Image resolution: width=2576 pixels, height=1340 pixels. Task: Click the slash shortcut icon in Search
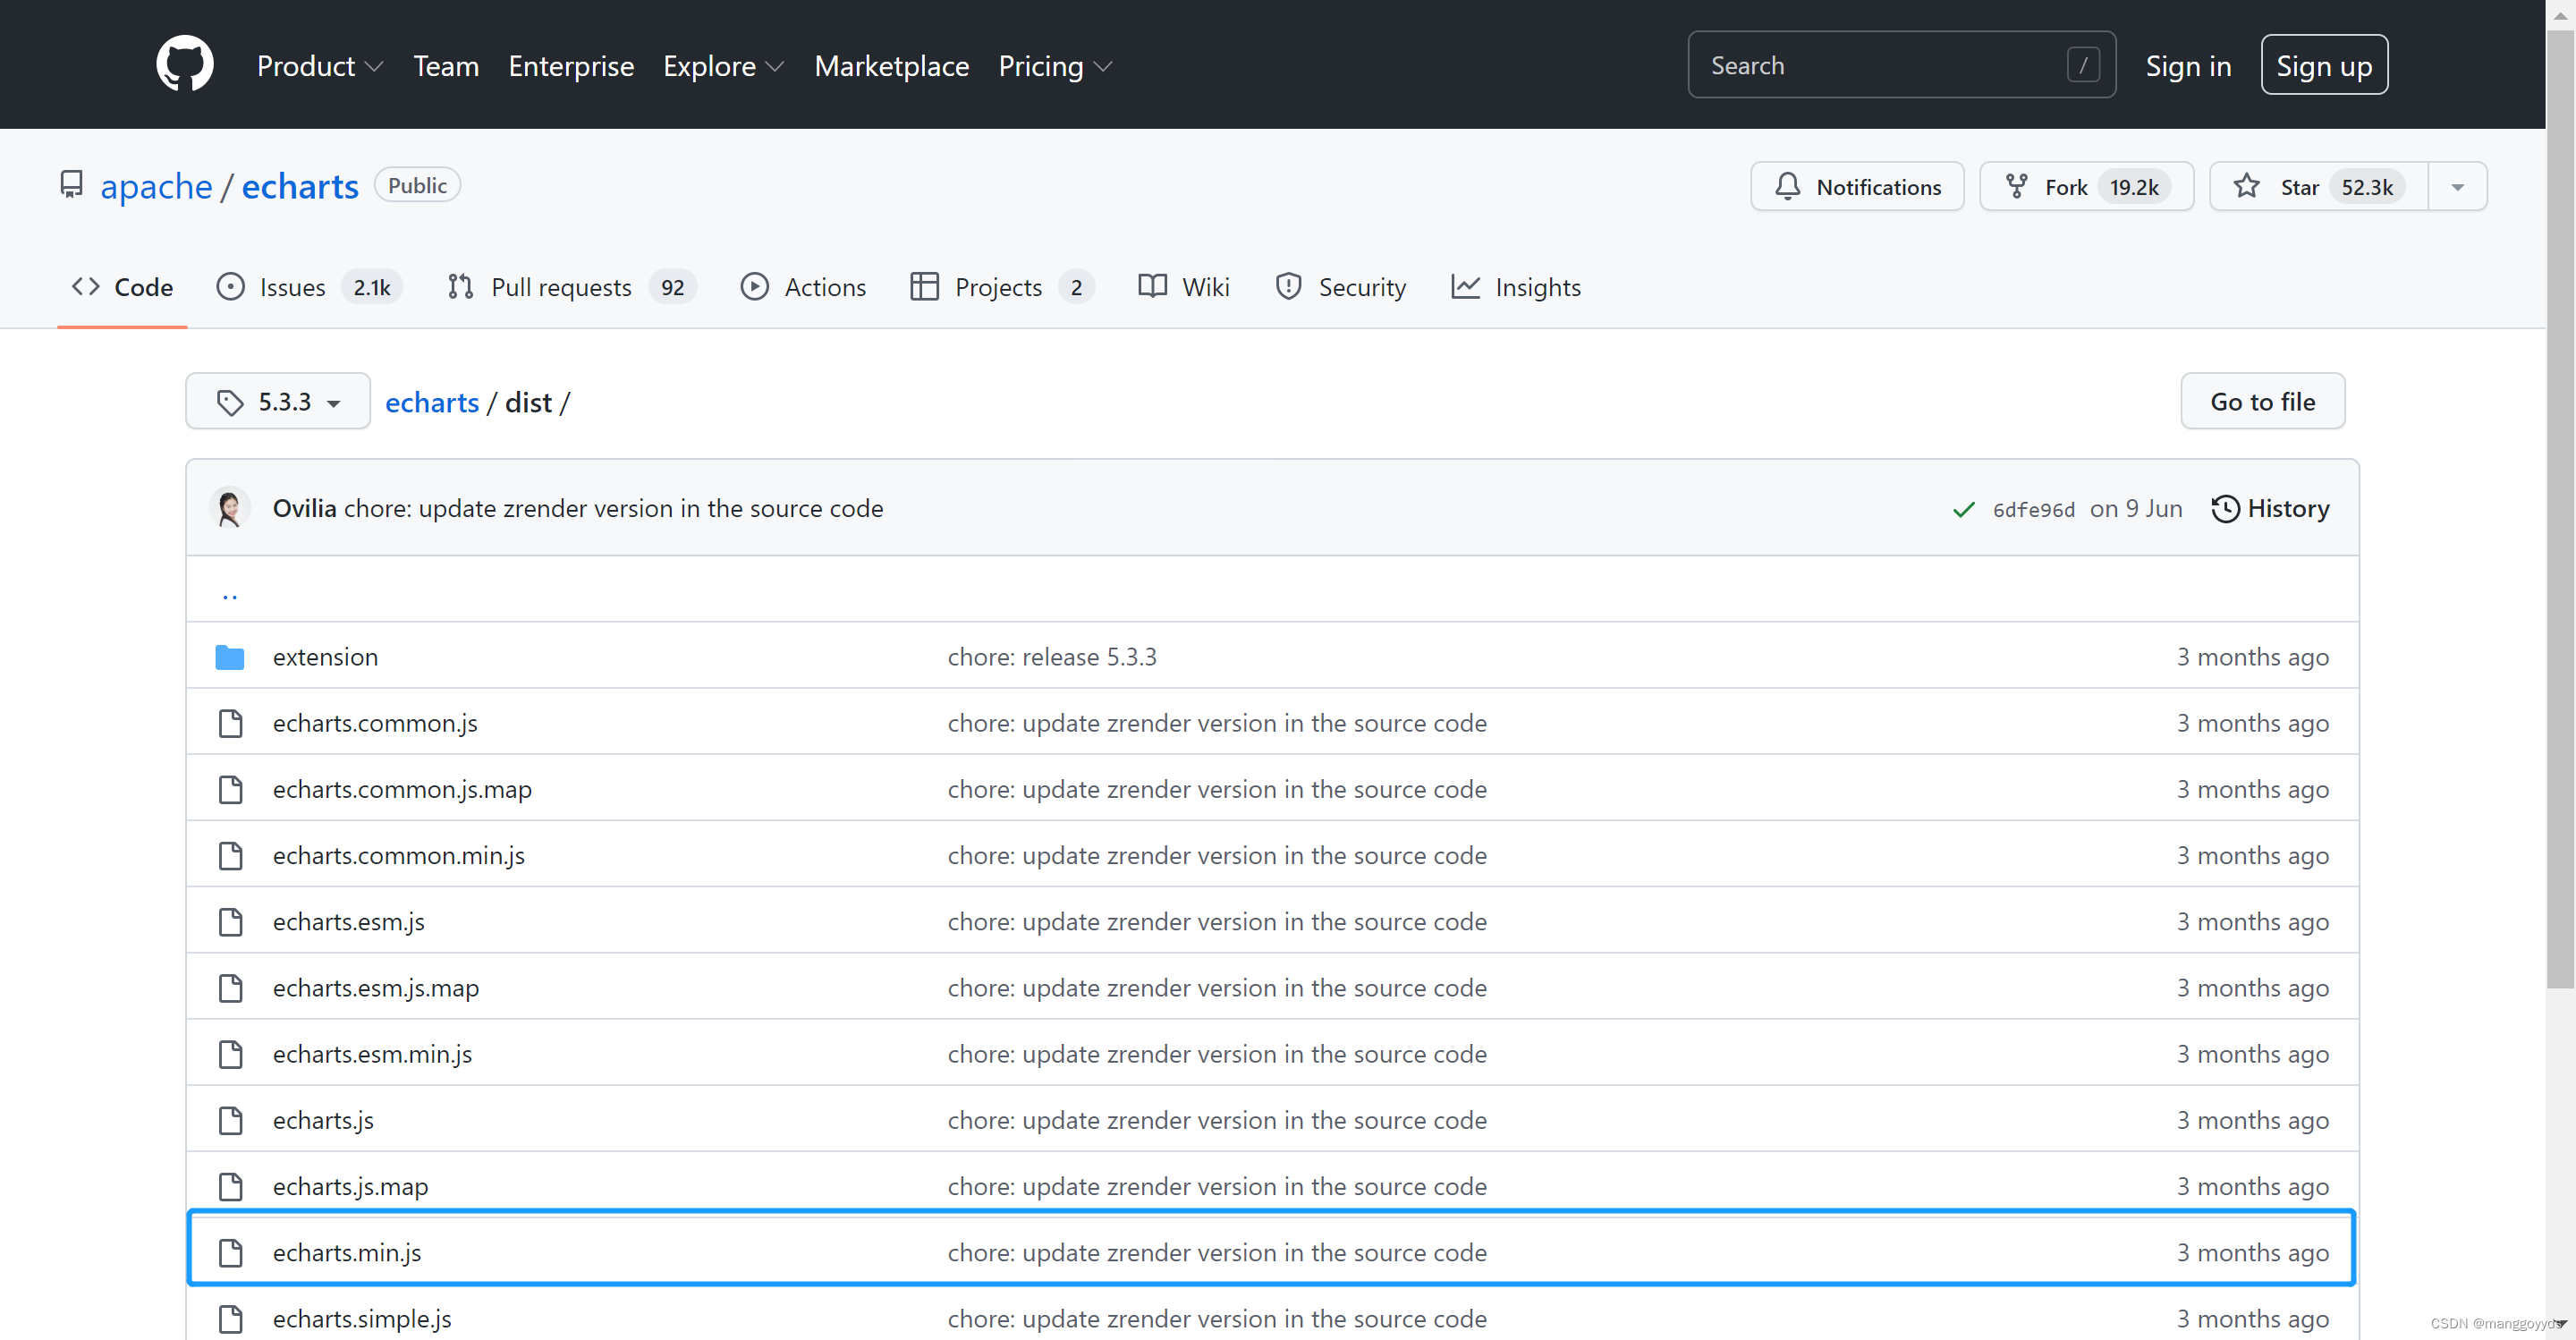2083,65
